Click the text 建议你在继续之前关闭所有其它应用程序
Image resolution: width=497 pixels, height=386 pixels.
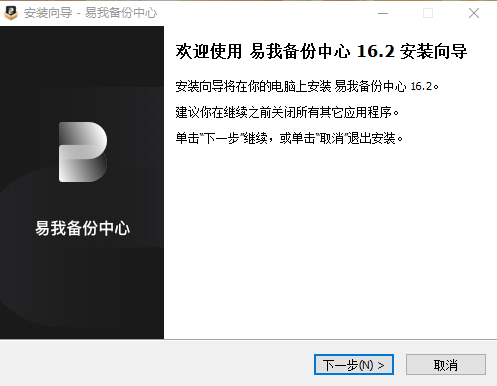(287, 112)
